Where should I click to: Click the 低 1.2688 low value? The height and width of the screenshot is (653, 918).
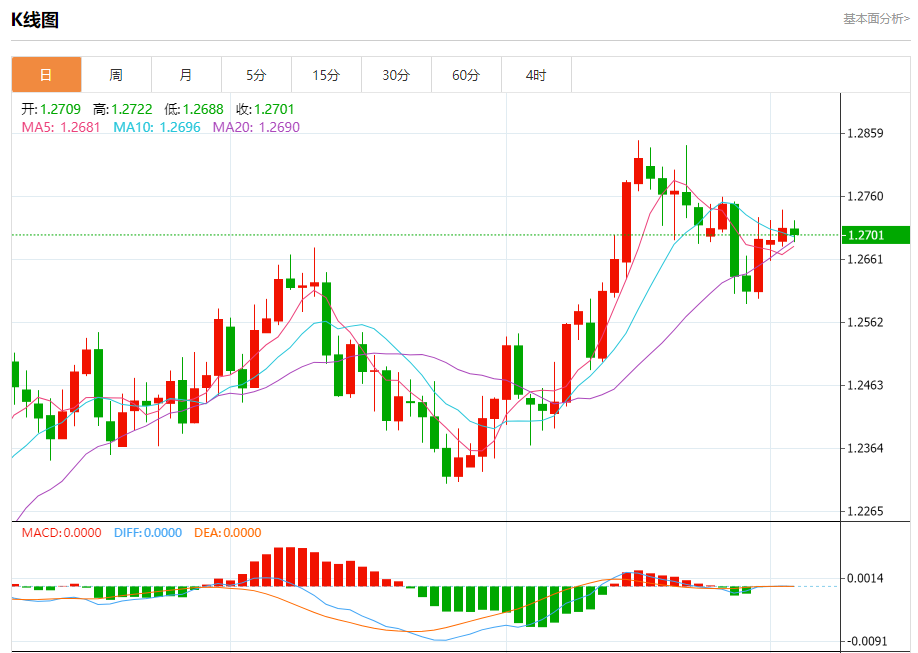click(194, 109)
